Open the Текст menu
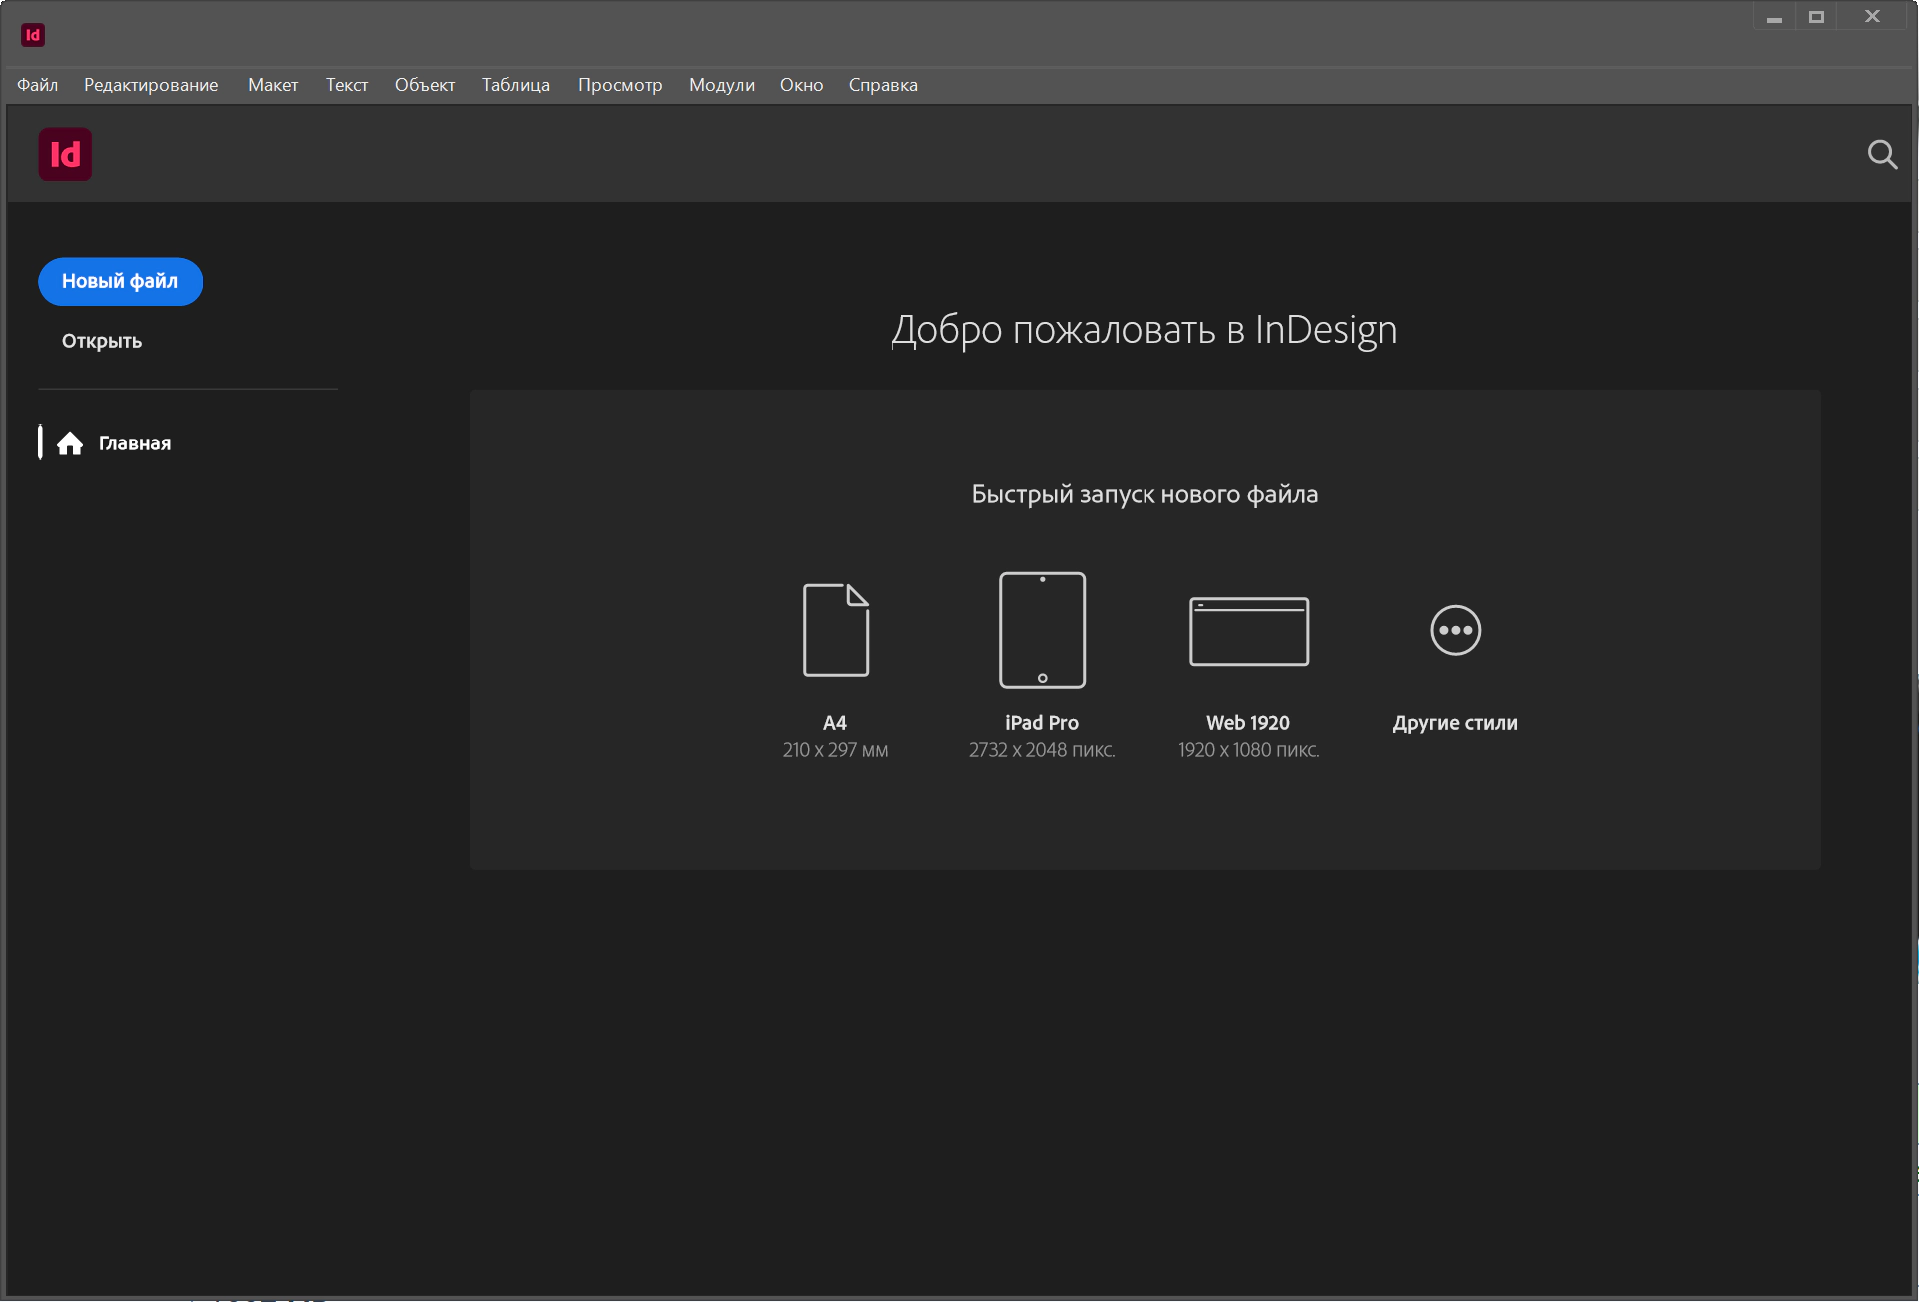The width and height of the screenshot is (1919, 1302). (x=347, y=85)
